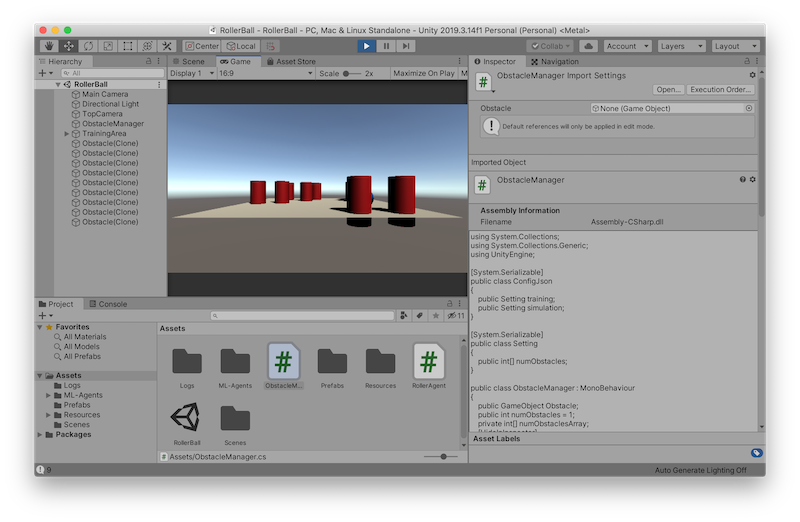This screenshot has width=800, height=522.
Task: Select the Hand tool in toolbar
Action: pos(49,46)
